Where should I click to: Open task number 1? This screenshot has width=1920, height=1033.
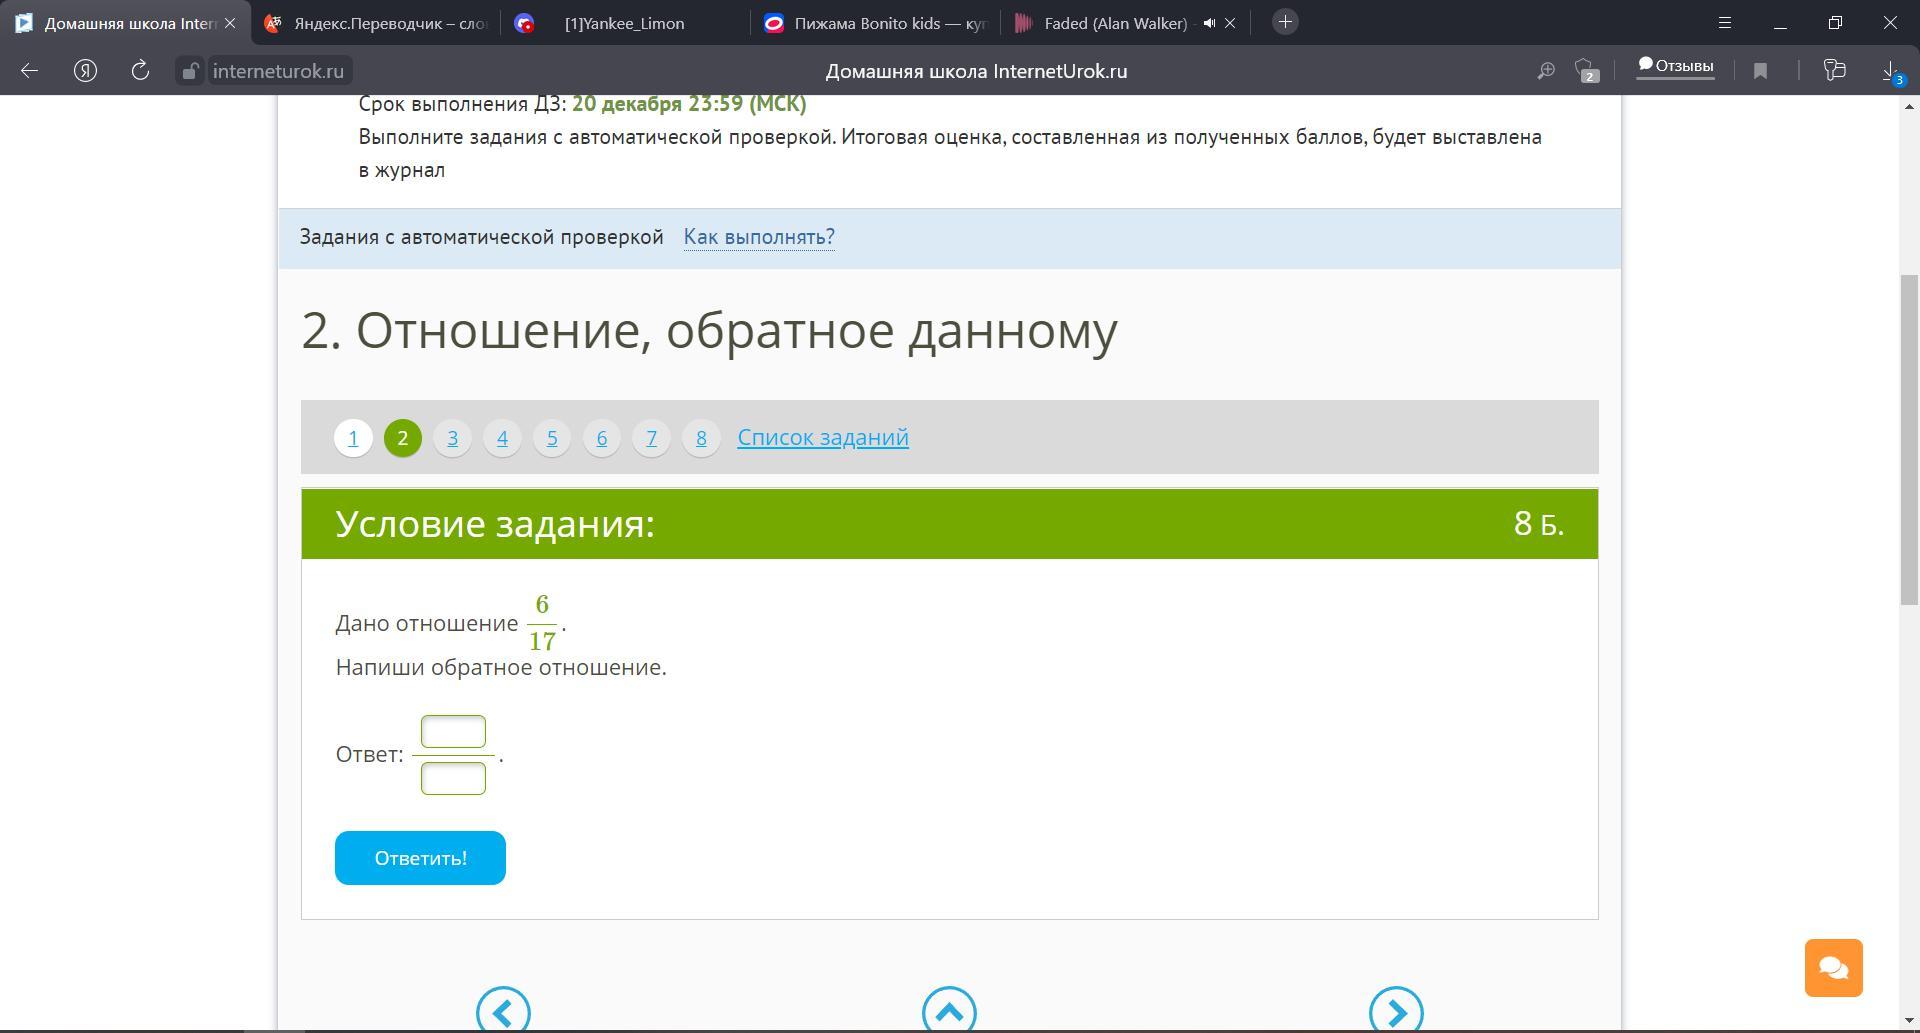coord(353,438)
